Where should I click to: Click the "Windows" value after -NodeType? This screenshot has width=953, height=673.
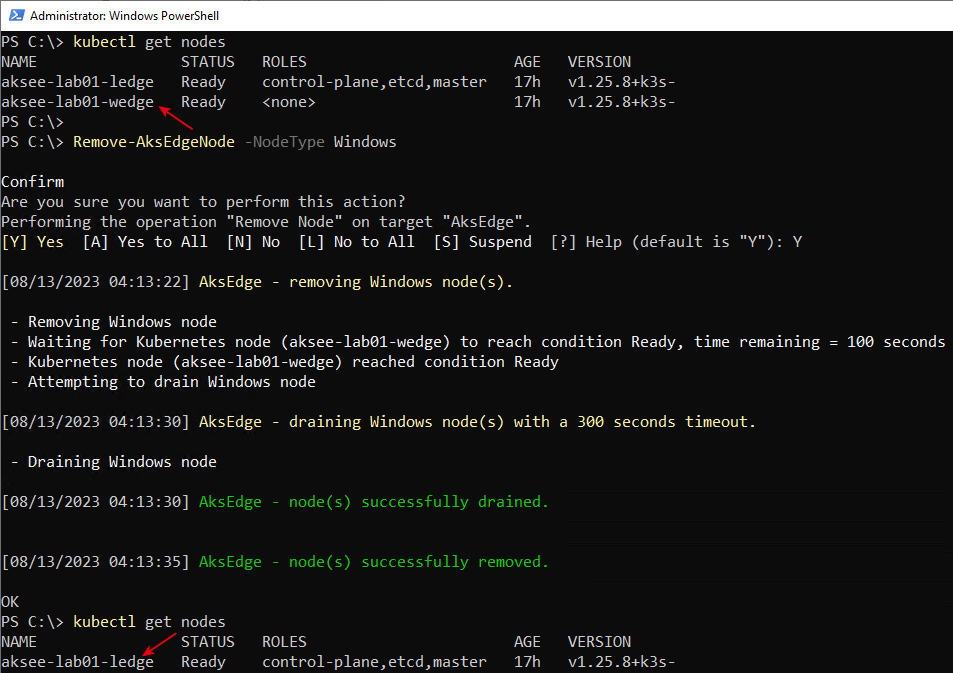[x=365, y=142]
